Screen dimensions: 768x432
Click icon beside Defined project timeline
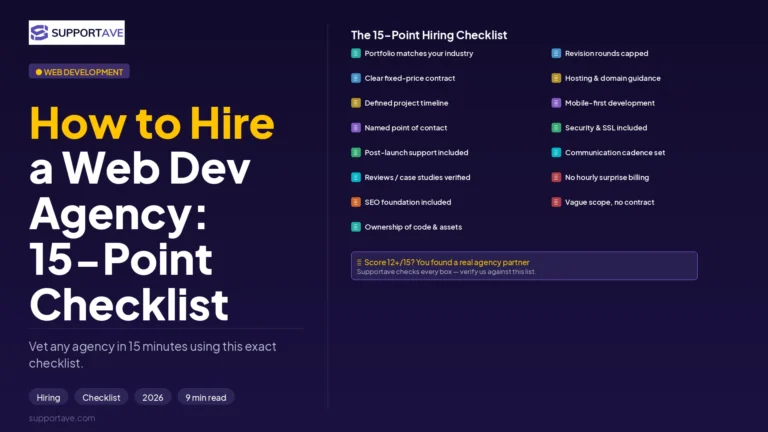point(356,103)
